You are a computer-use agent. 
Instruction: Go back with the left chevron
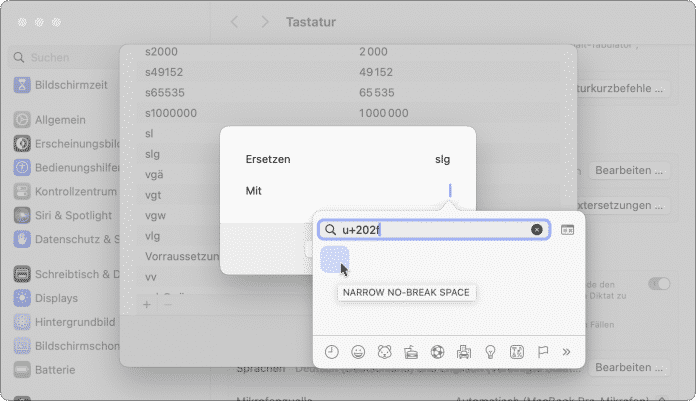tap(235, 22)
